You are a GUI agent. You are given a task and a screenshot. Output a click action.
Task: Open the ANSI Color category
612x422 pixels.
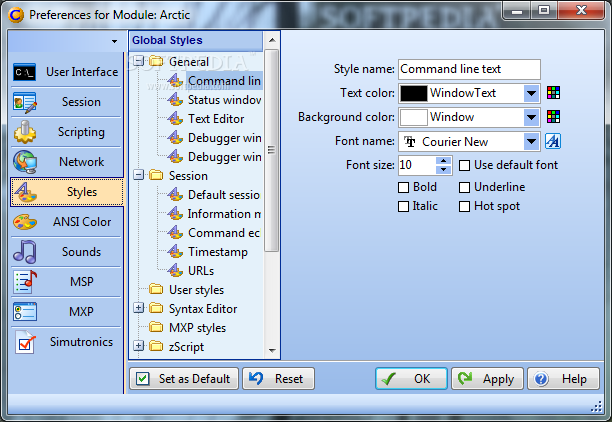67,222
